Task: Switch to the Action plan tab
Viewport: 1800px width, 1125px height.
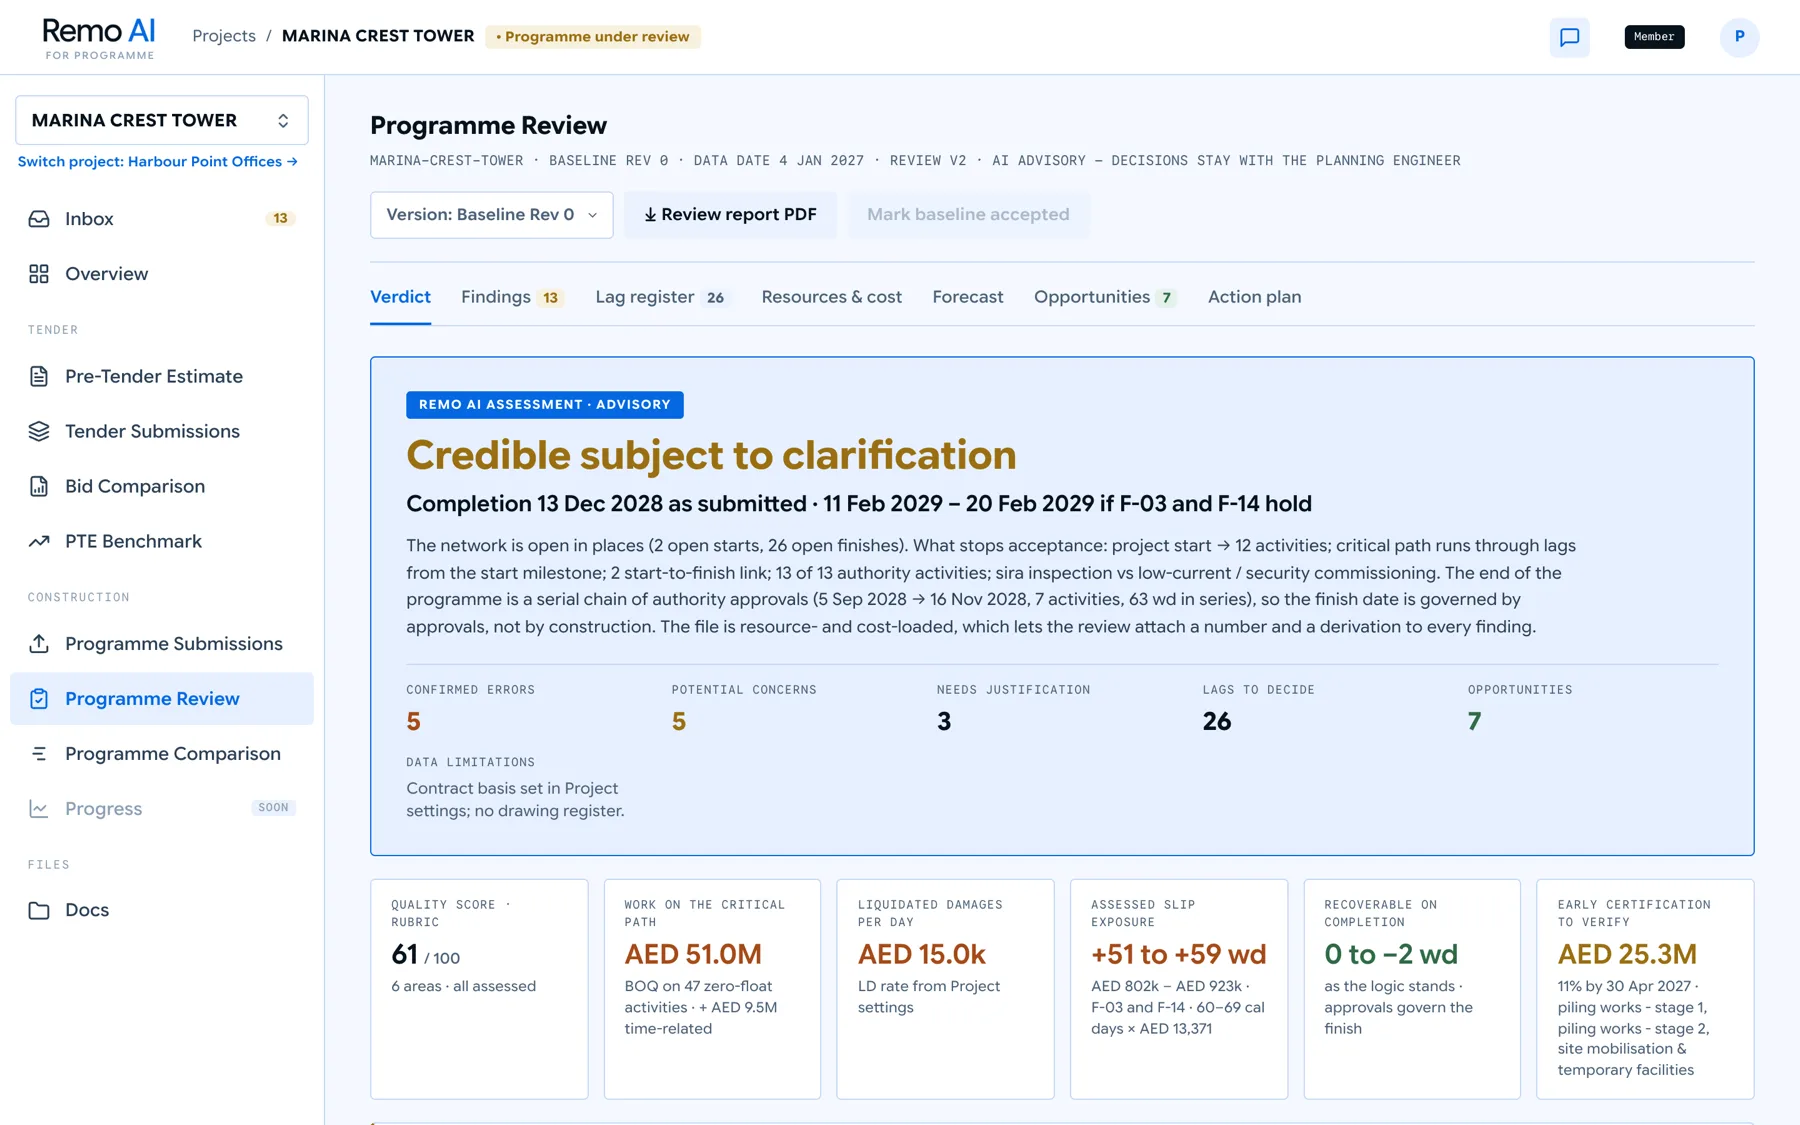Action: pyautogui.click(x=1254, y=297)
